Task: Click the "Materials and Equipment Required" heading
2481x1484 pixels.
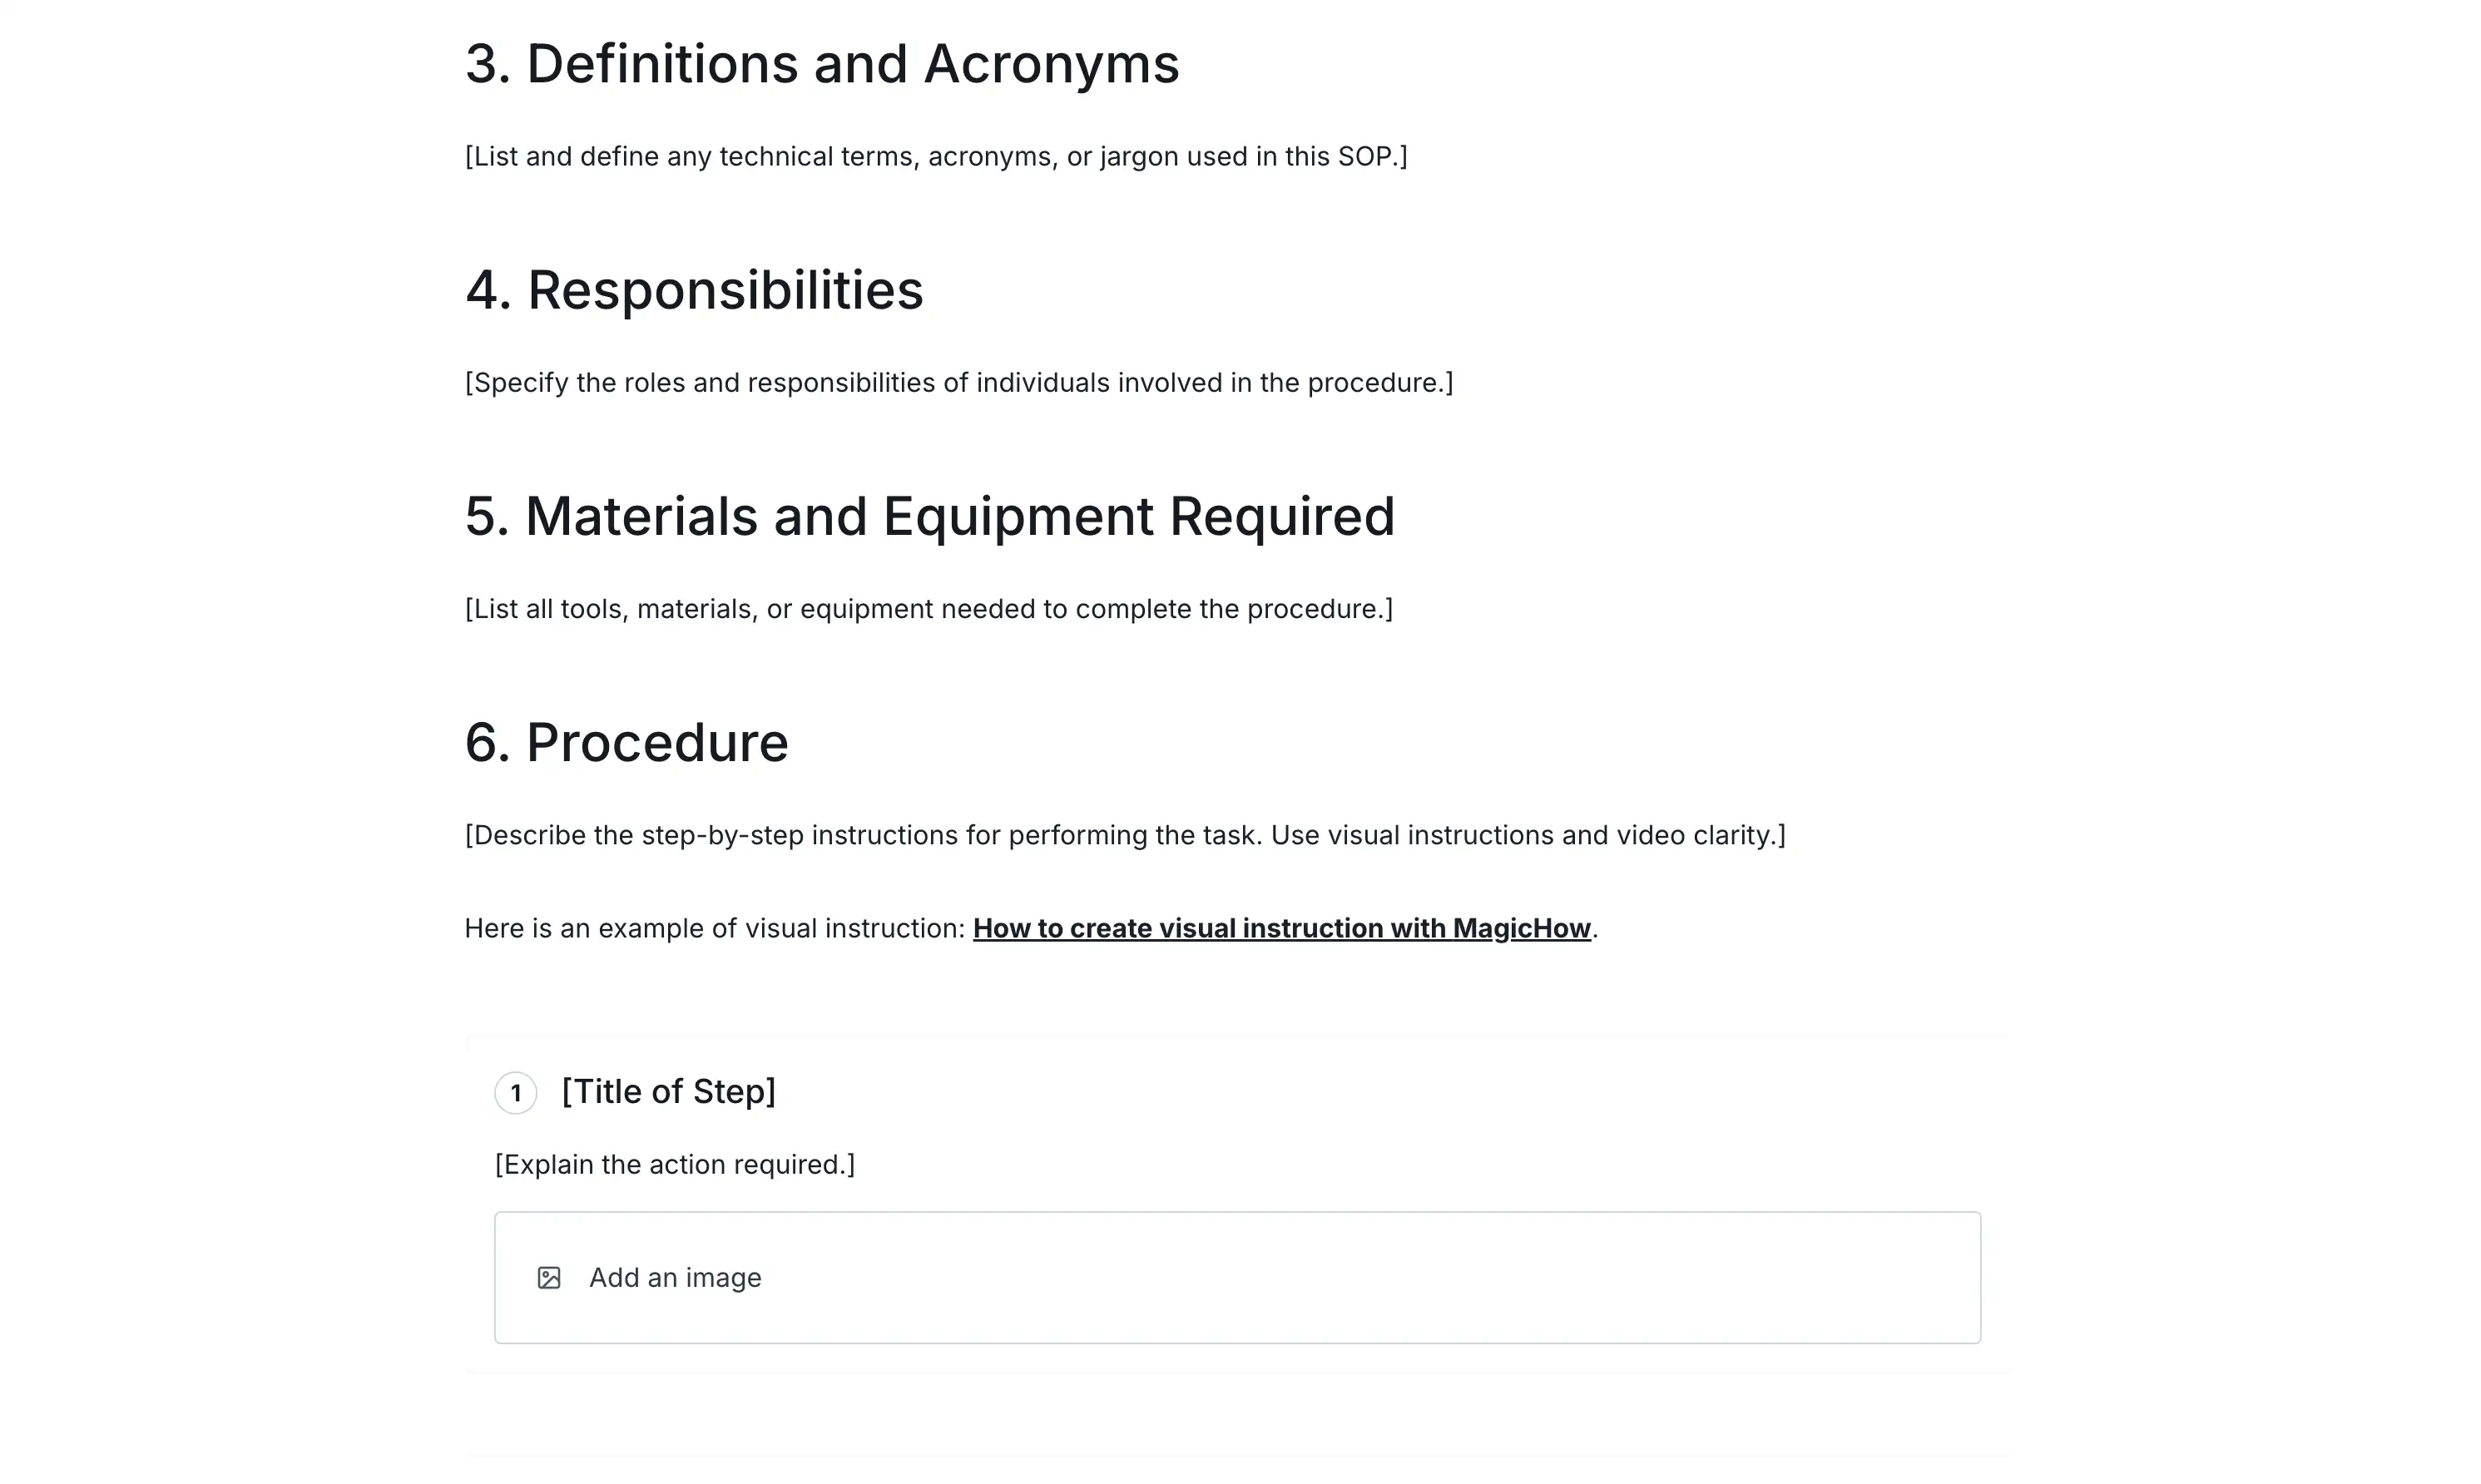Action: pos(929,517)
